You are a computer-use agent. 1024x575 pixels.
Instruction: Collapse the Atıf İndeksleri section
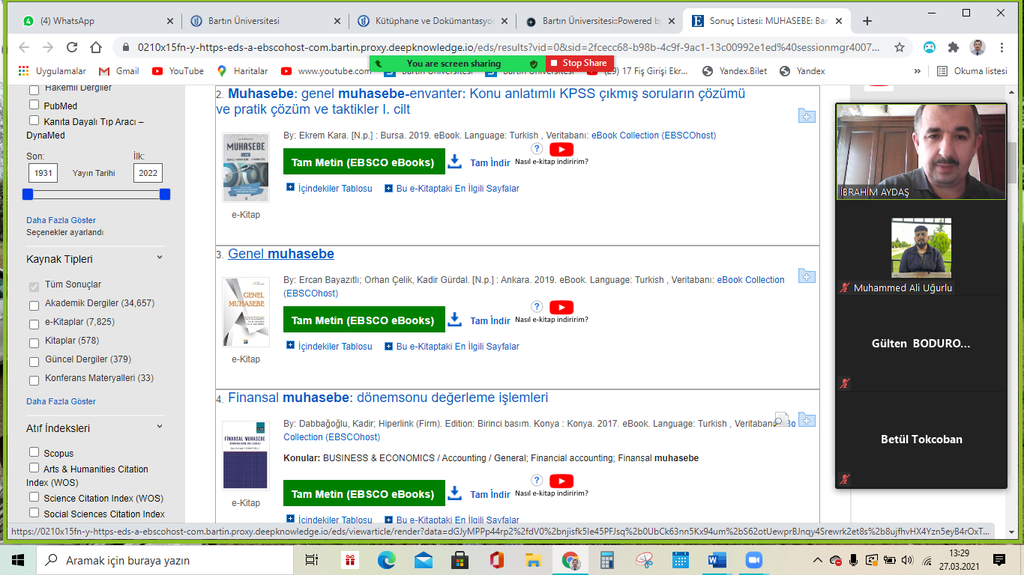(x=159, y=428)
